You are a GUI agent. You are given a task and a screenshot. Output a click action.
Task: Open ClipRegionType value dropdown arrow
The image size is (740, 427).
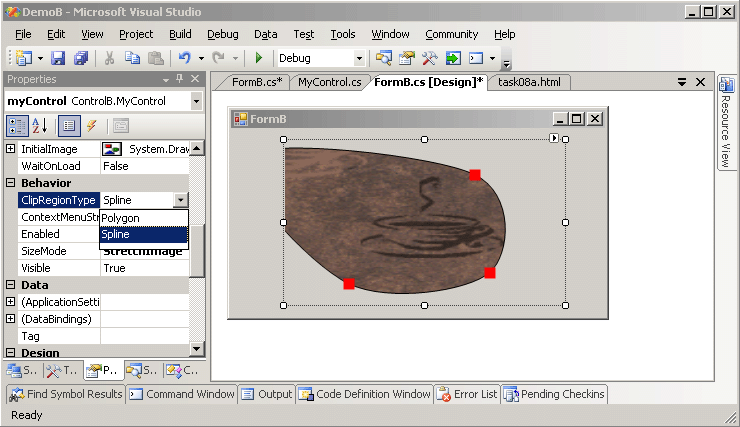[181, 200]
